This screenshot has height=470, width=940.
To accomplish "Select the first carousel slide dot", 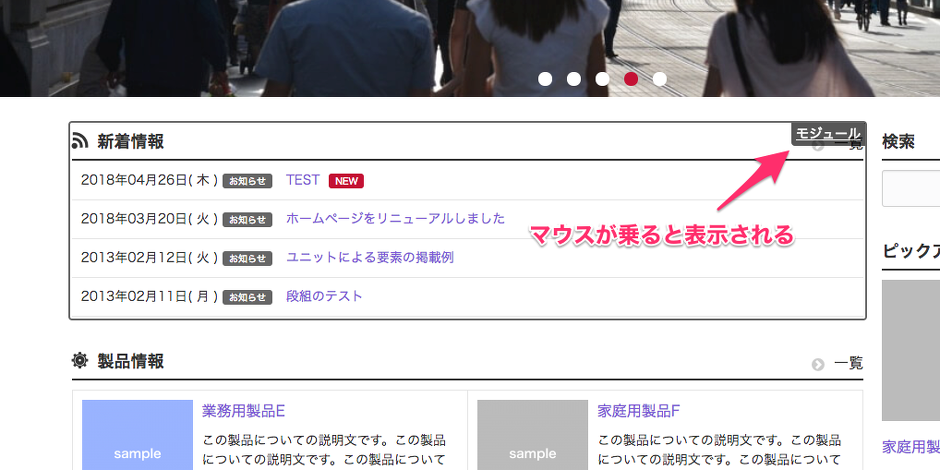I will click(x=545, y=79).
